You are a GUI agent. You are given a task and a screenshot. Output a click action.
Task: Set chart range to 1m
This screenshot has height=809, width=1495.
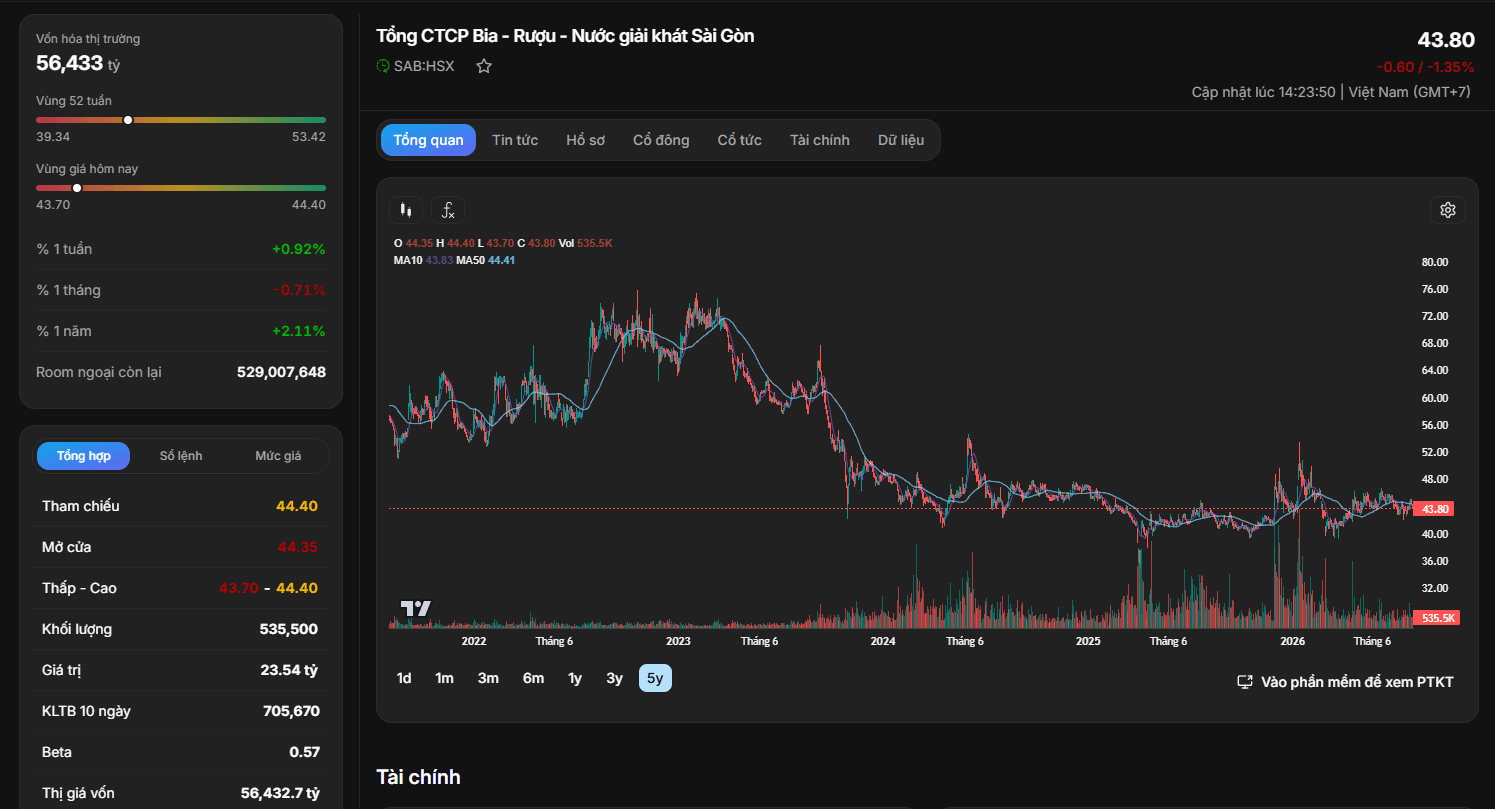pos(444,679)
